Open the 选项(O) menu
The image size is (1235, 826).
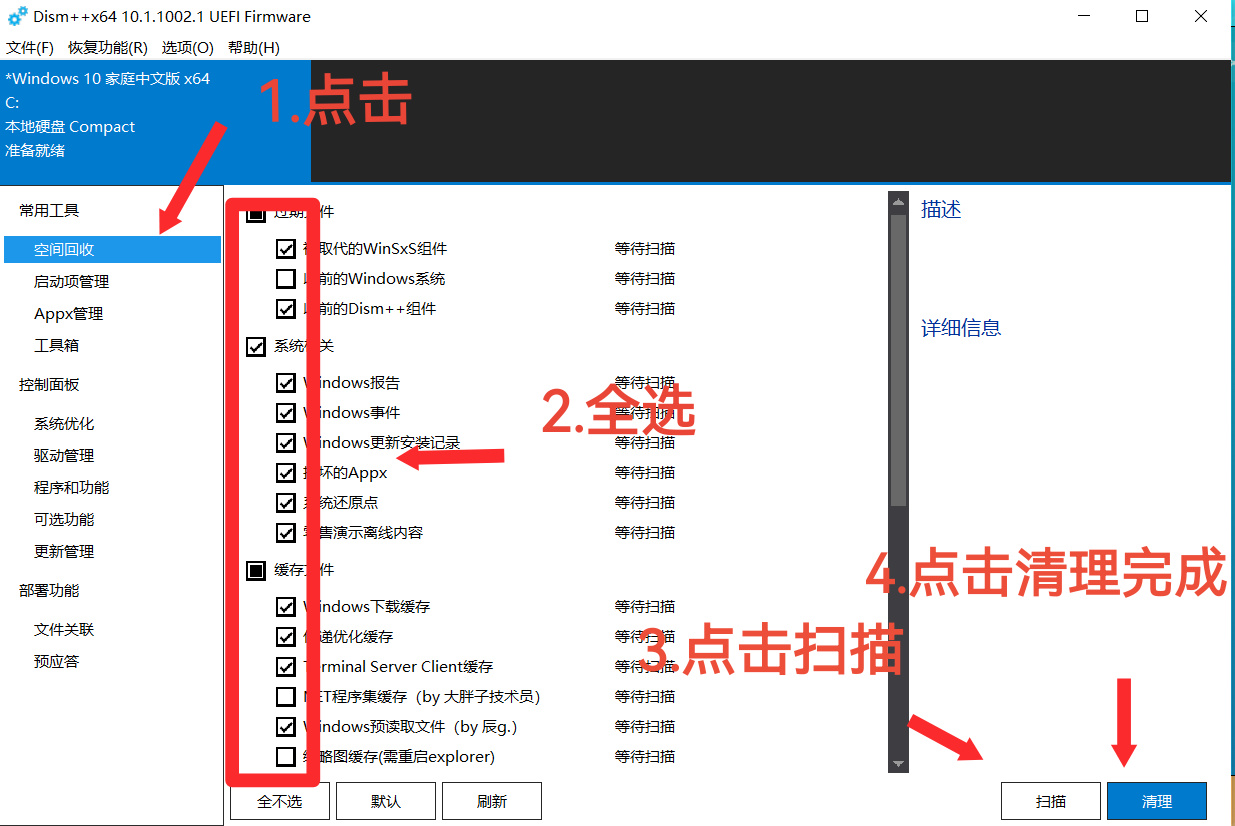click(188, 48)
